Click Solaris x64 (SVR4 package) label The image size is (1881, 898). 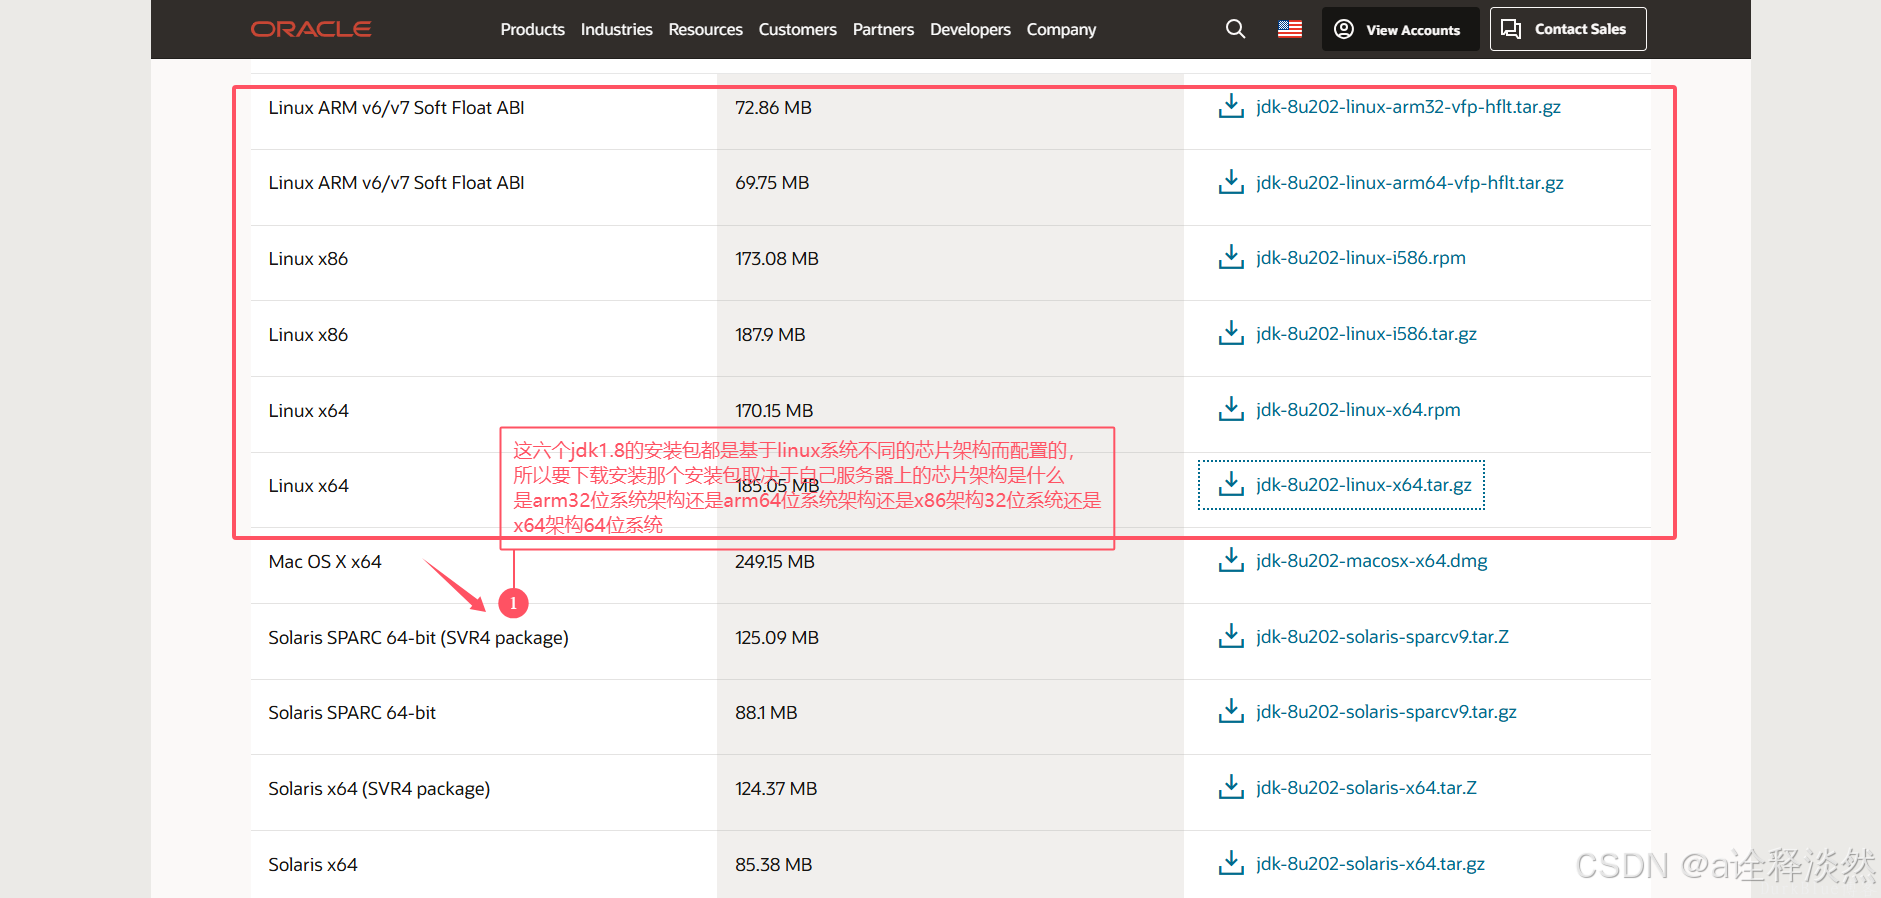click(379, 789)
